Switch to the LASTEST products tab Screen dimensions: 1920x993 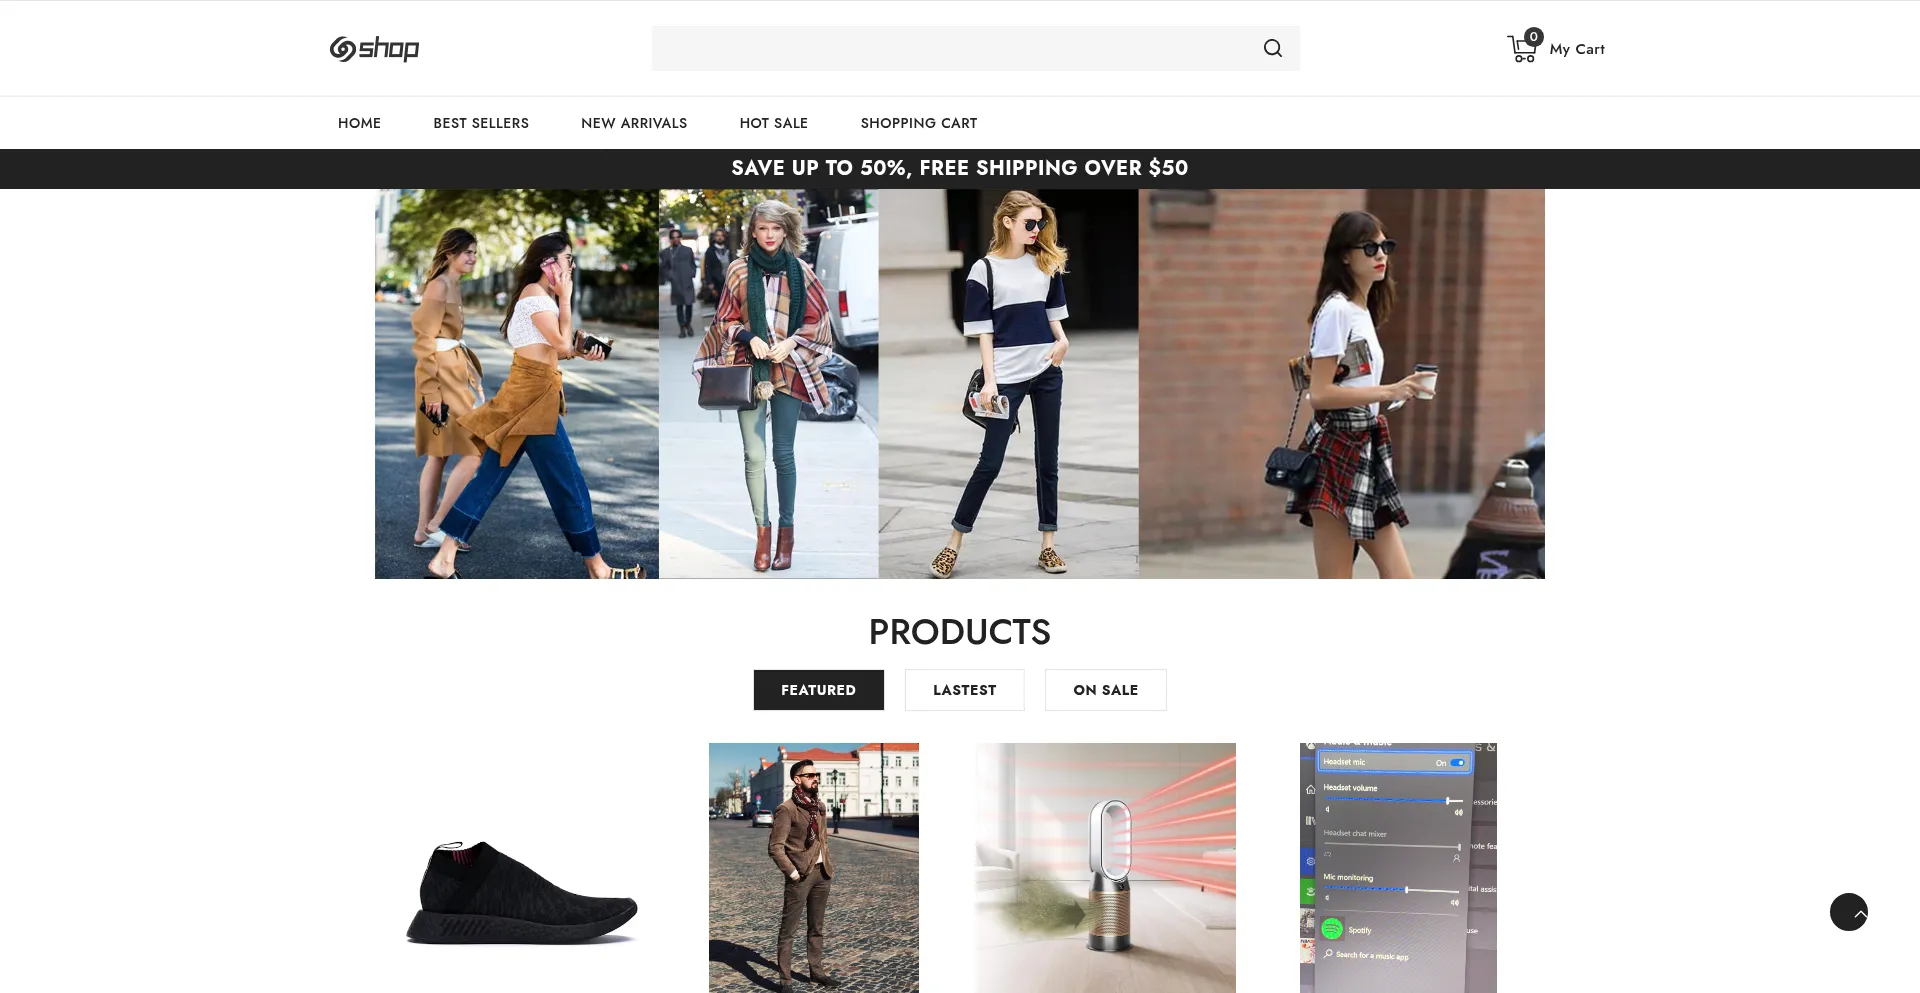[964, 690]
